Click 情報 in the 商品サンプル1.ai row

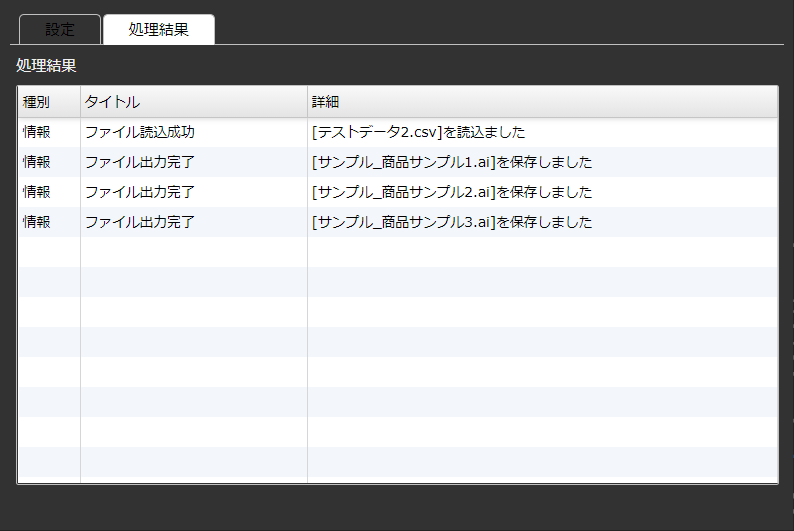click(49, 162)
